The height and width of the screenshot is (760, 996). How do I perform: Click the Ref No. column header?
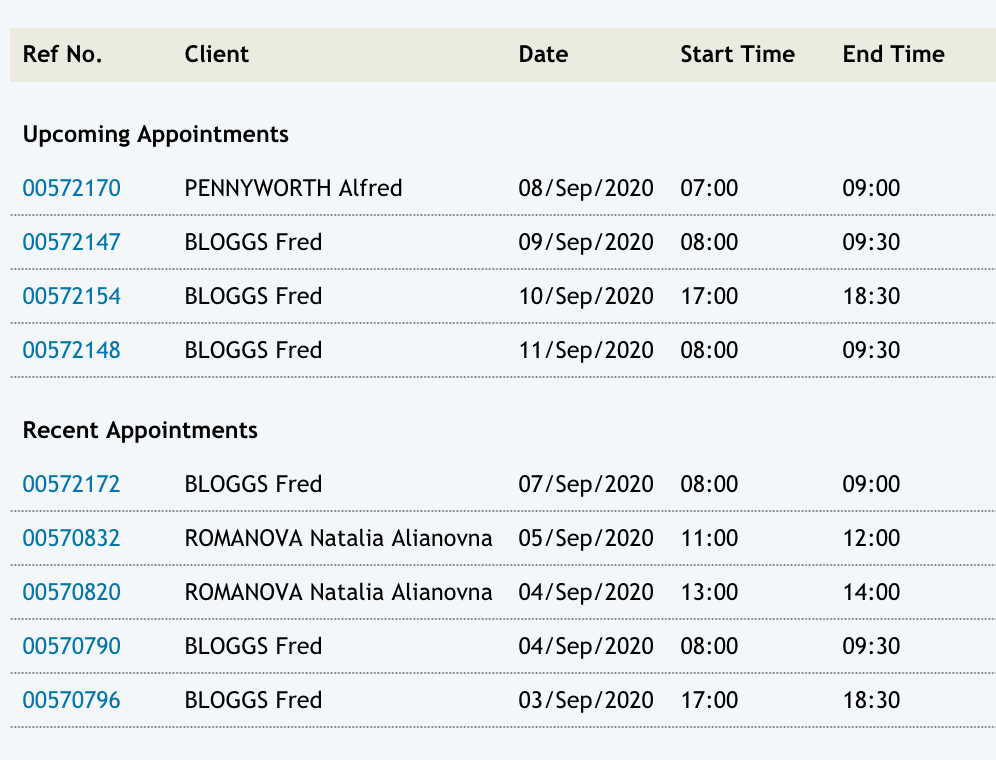[62, 54]
